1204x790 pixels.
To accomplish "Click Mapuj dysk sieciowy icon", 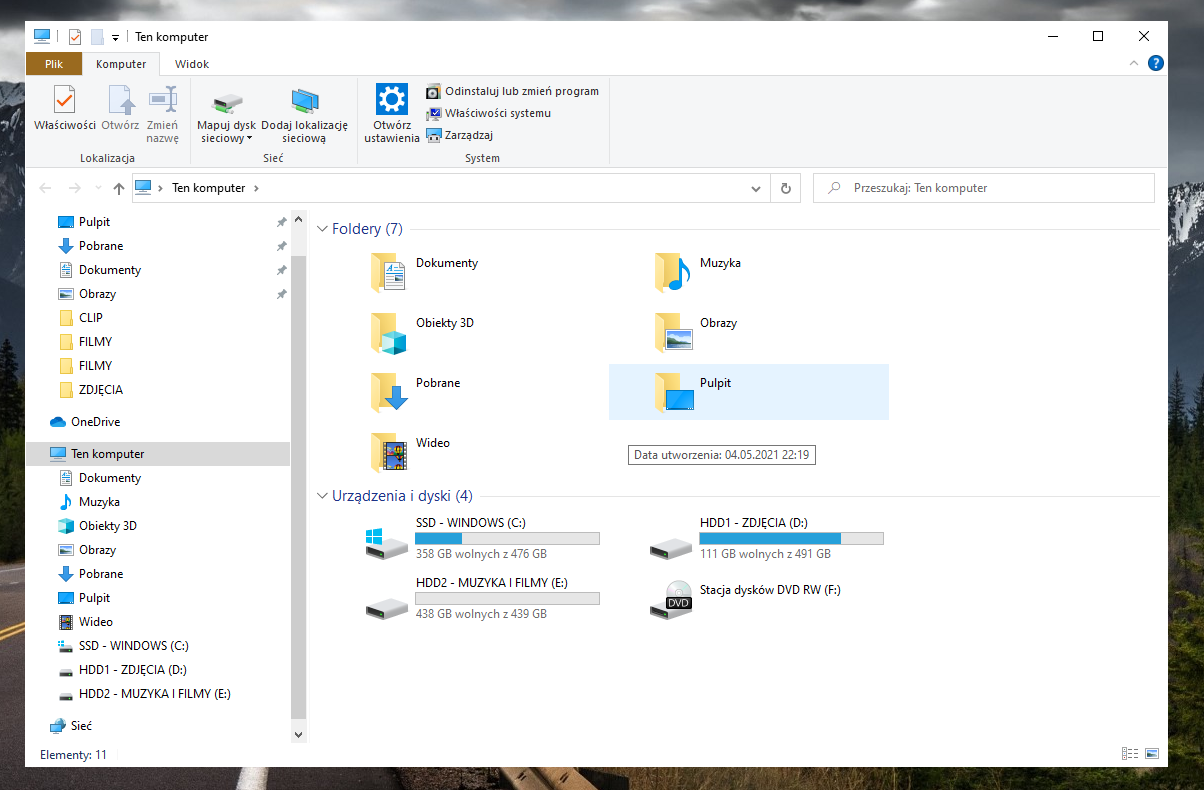I will [x=227, y=103].
